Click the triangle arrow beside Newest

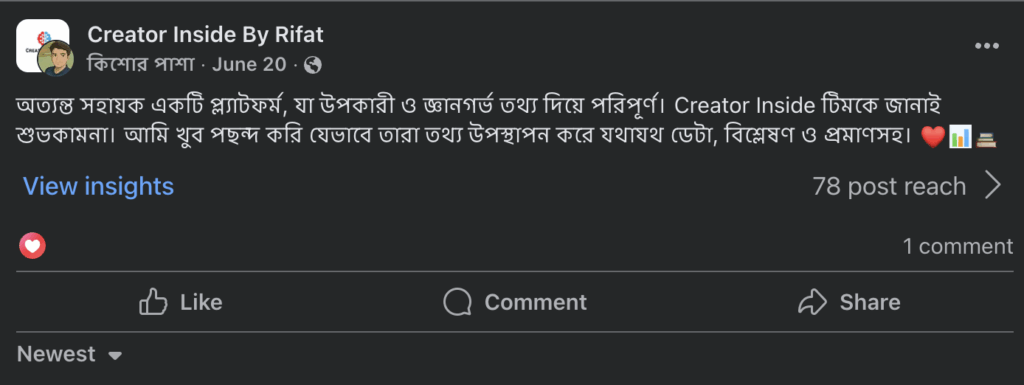point(114,356)
